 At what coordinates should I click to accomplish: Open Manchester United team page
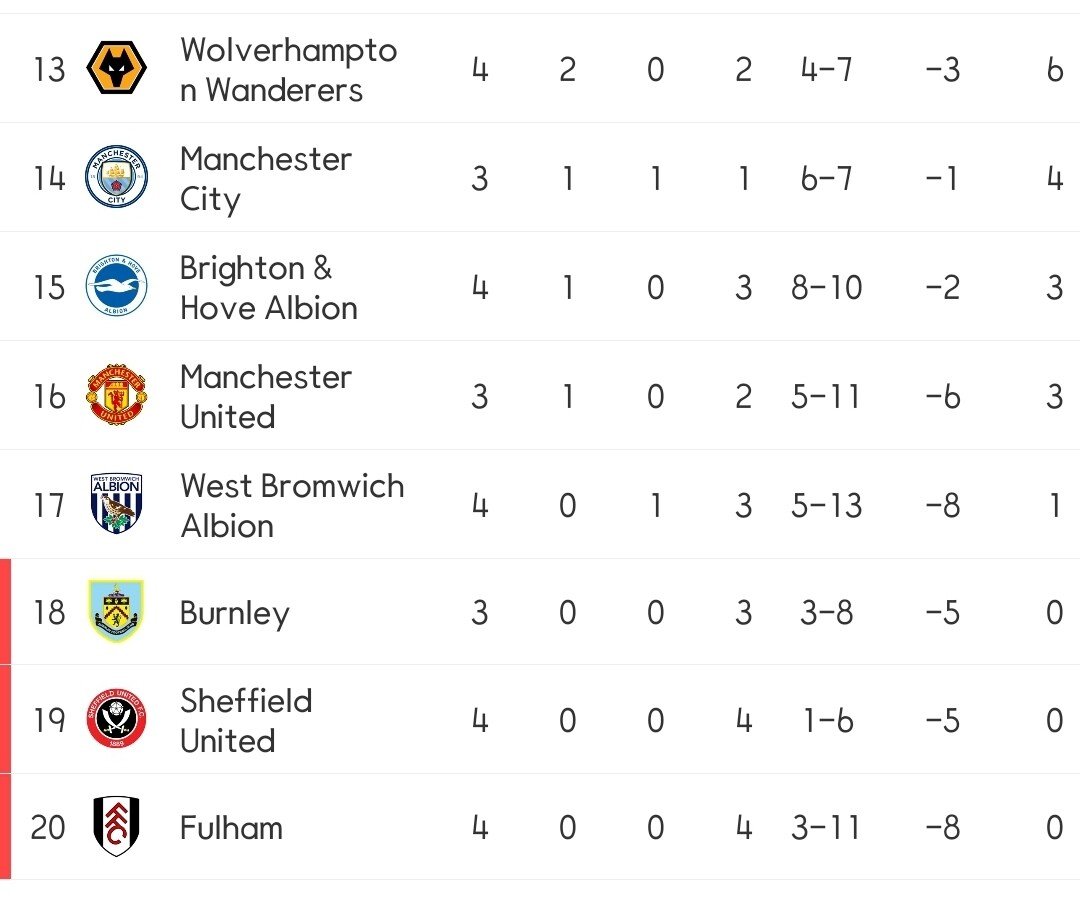[x=266, y=396]
